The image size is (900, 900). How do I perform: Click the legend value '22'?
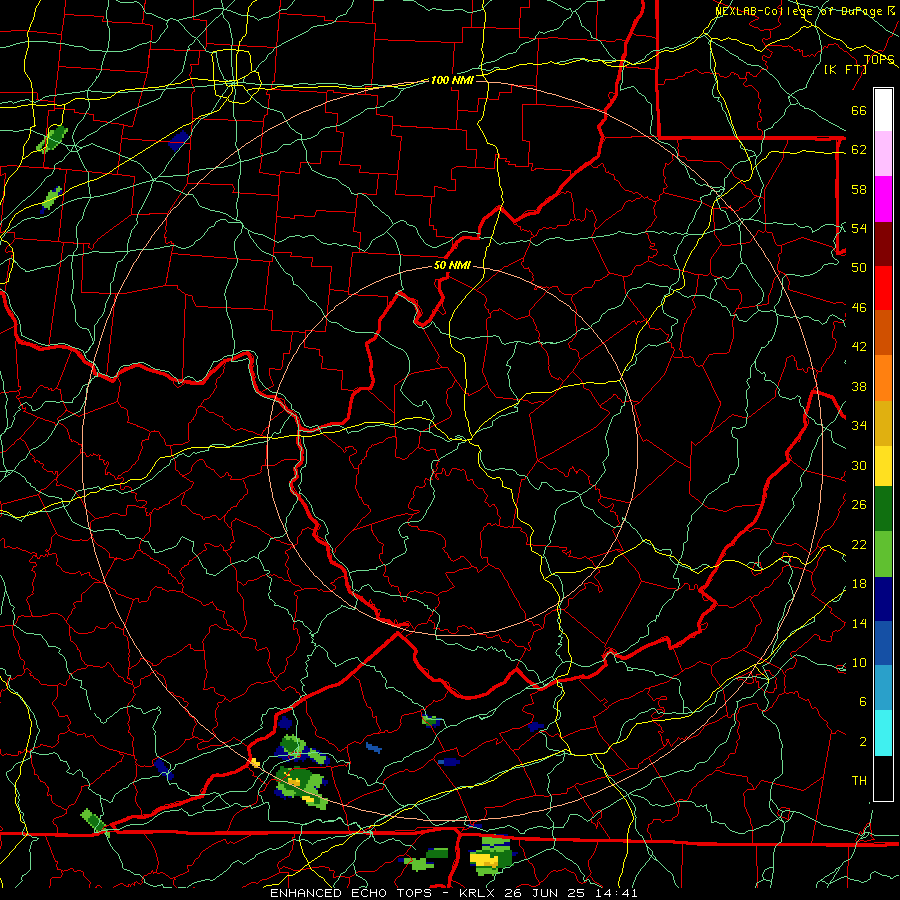[x=859, y=544]
